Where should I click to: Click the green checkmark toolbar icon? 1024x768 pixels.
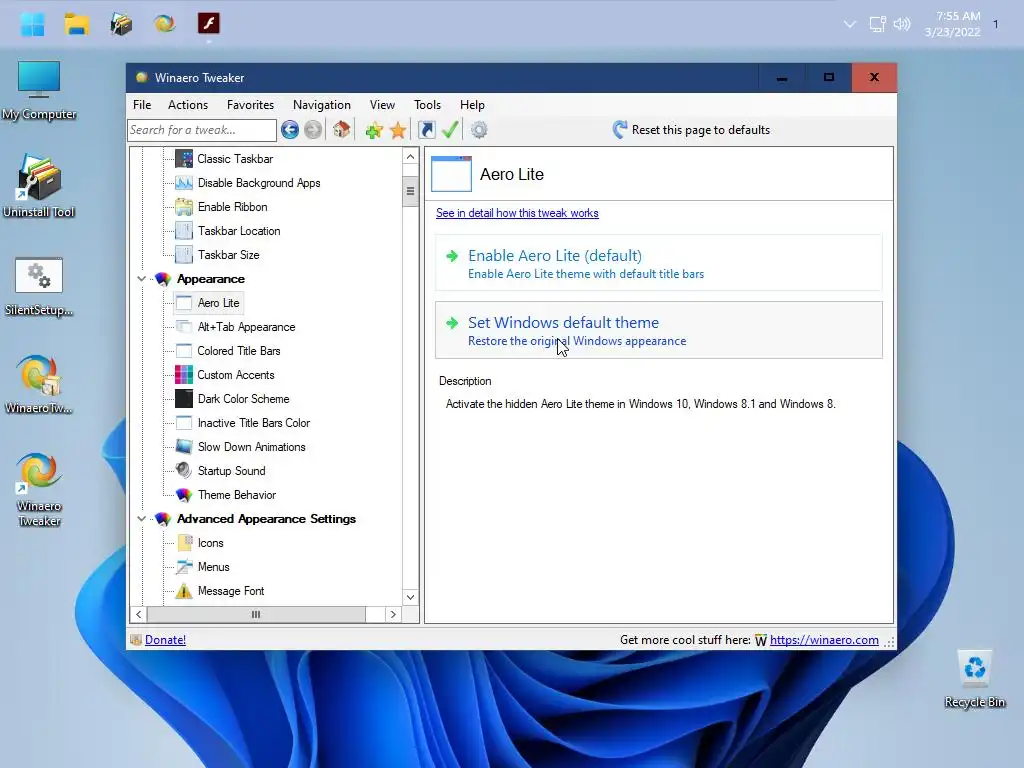450,130
